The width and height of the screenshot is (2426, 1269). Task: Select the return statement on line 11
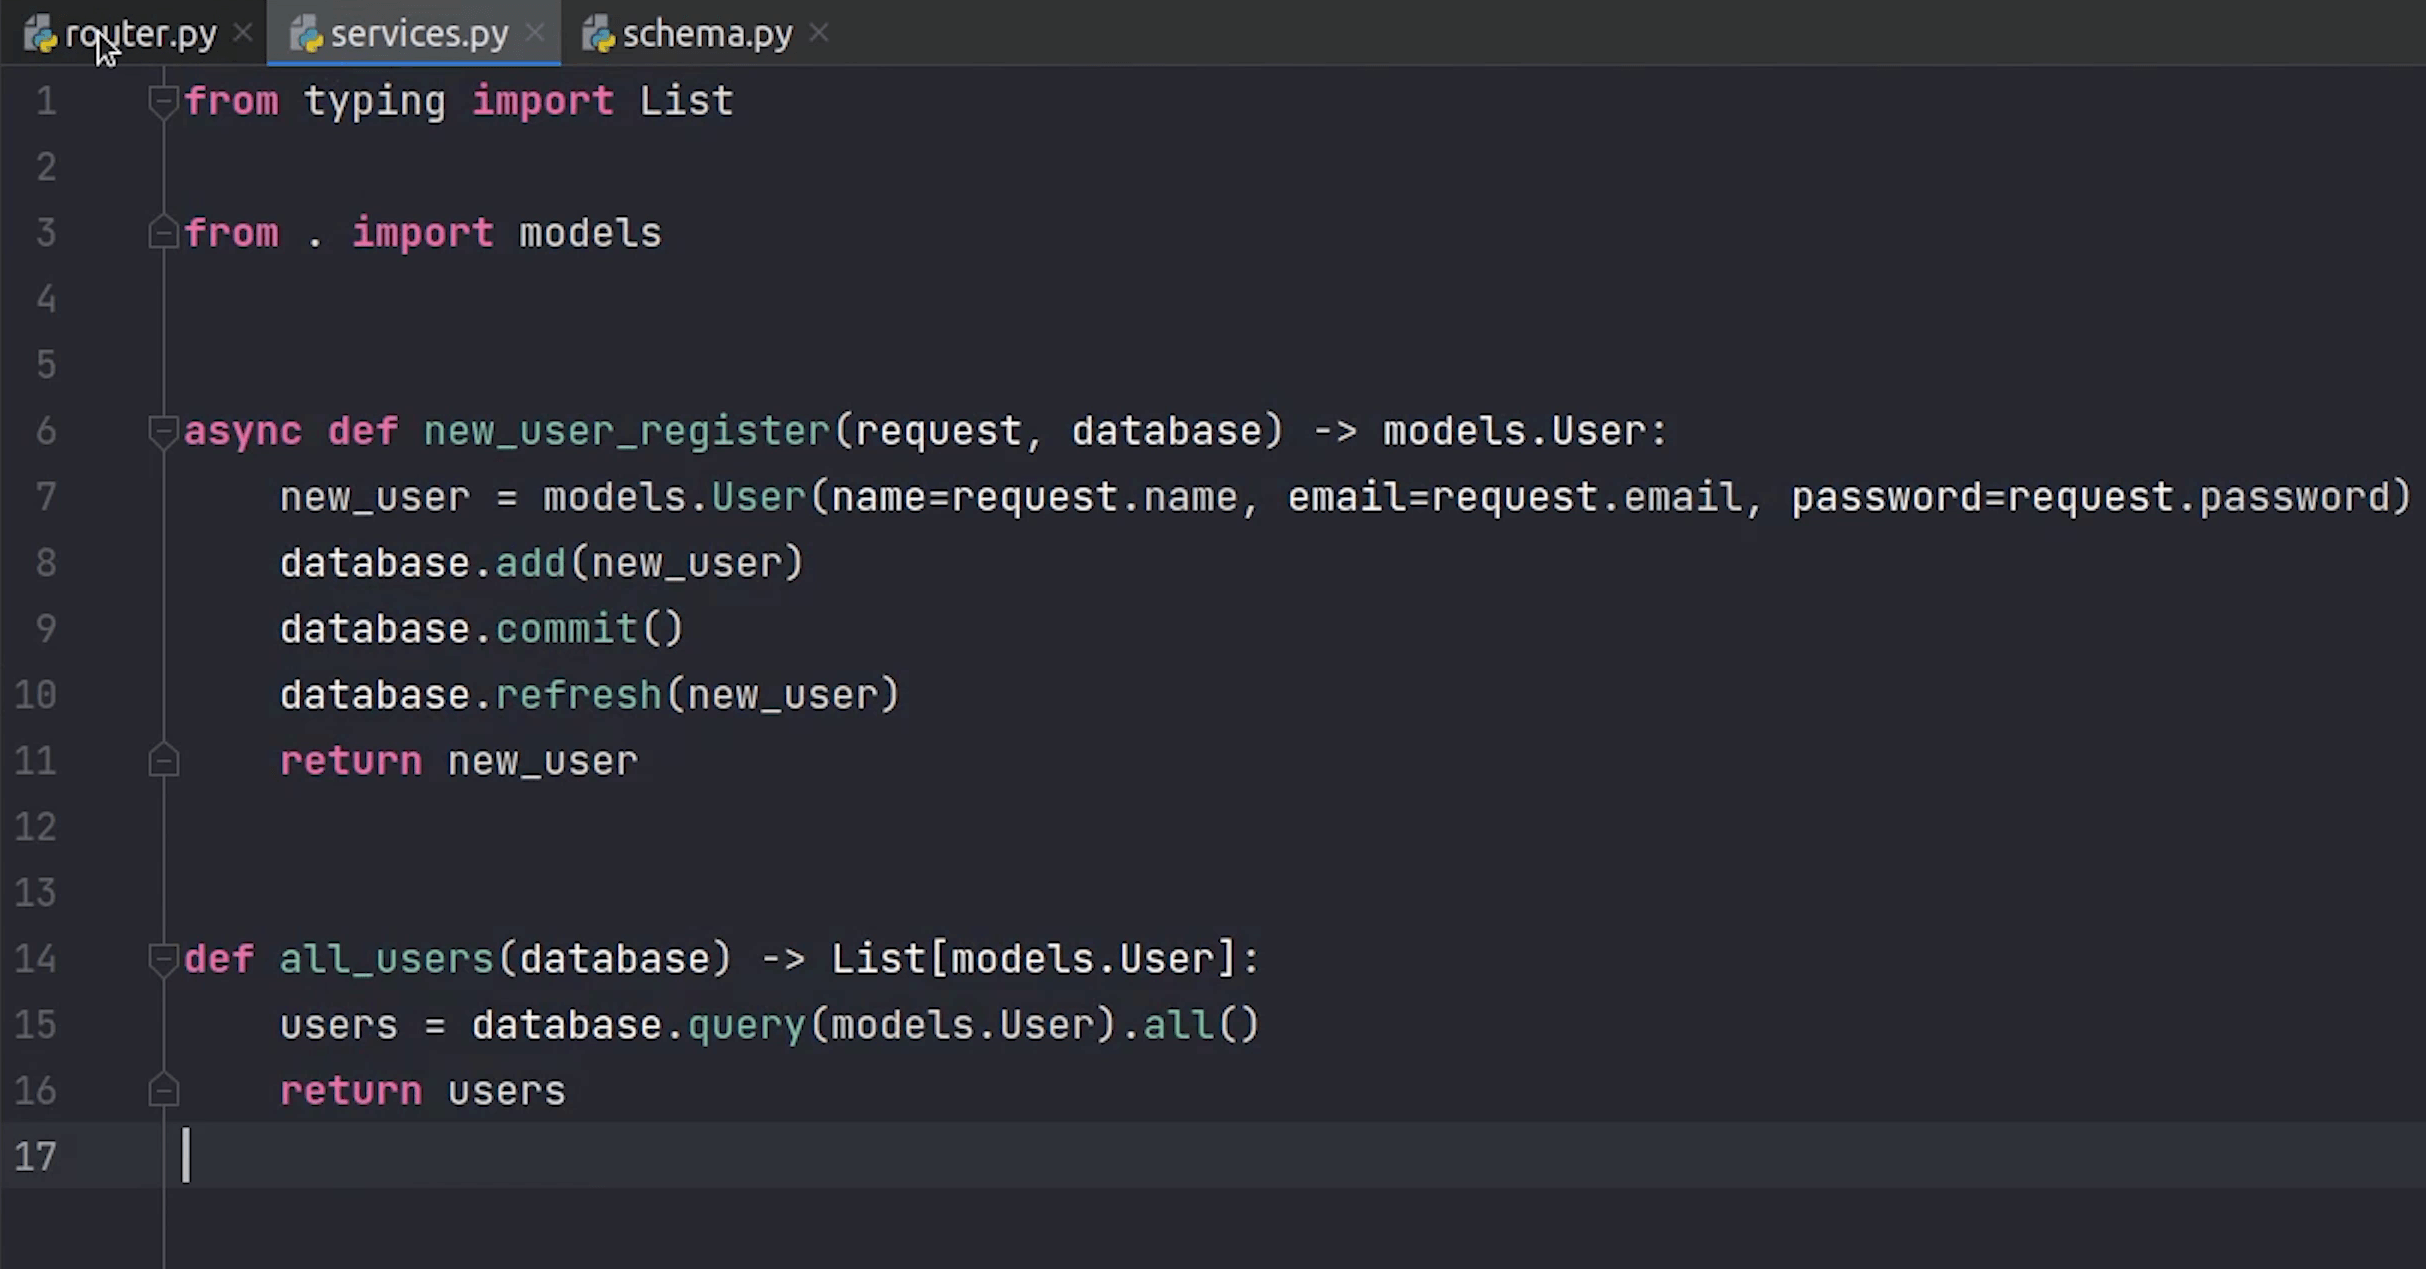point(457,760)
